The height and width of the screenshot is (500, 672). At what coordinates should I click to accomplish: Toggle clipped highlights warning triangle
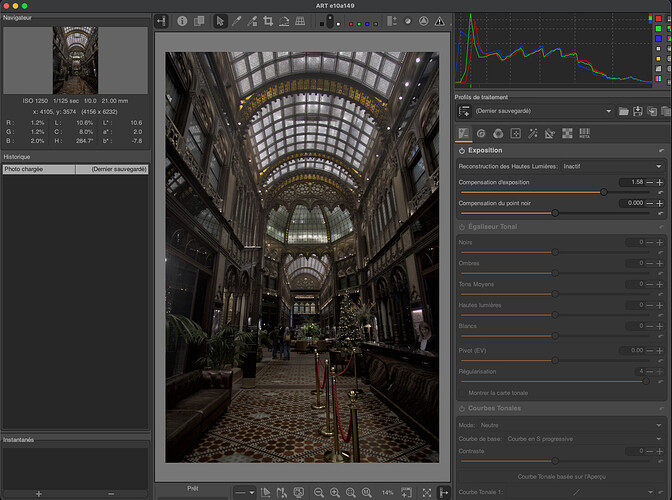[x=440, y=21]
